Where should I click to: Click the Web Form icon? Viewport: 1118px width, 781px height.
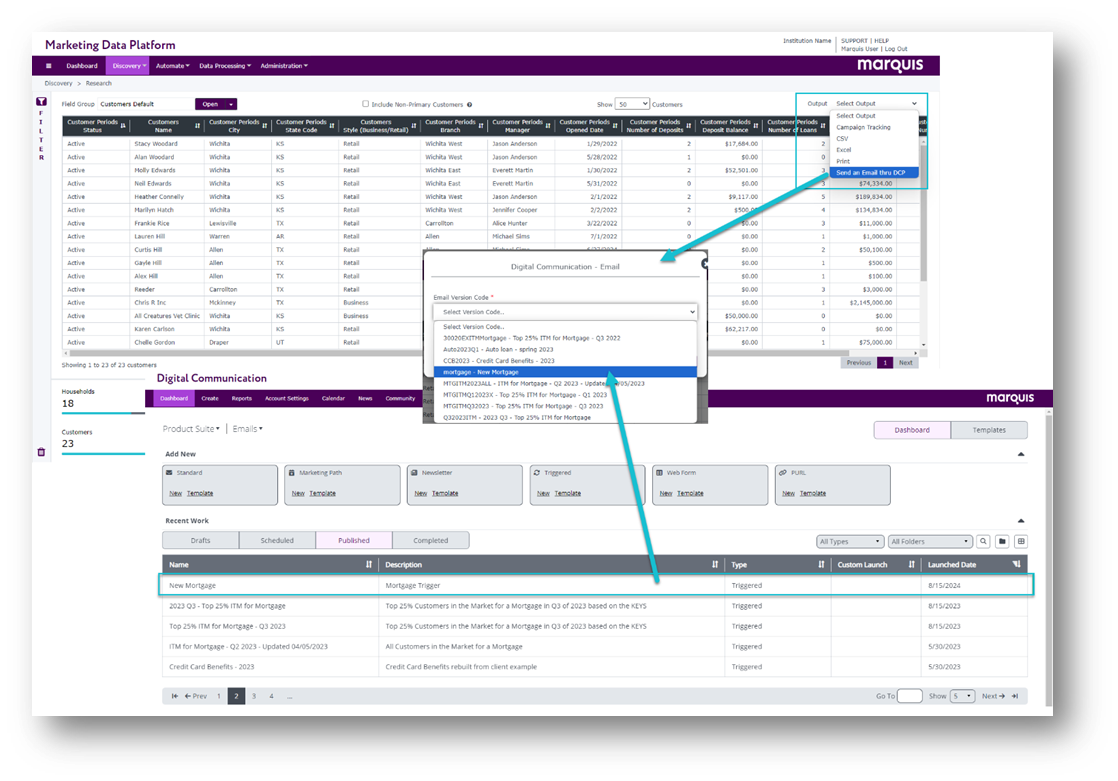point(660,472)
